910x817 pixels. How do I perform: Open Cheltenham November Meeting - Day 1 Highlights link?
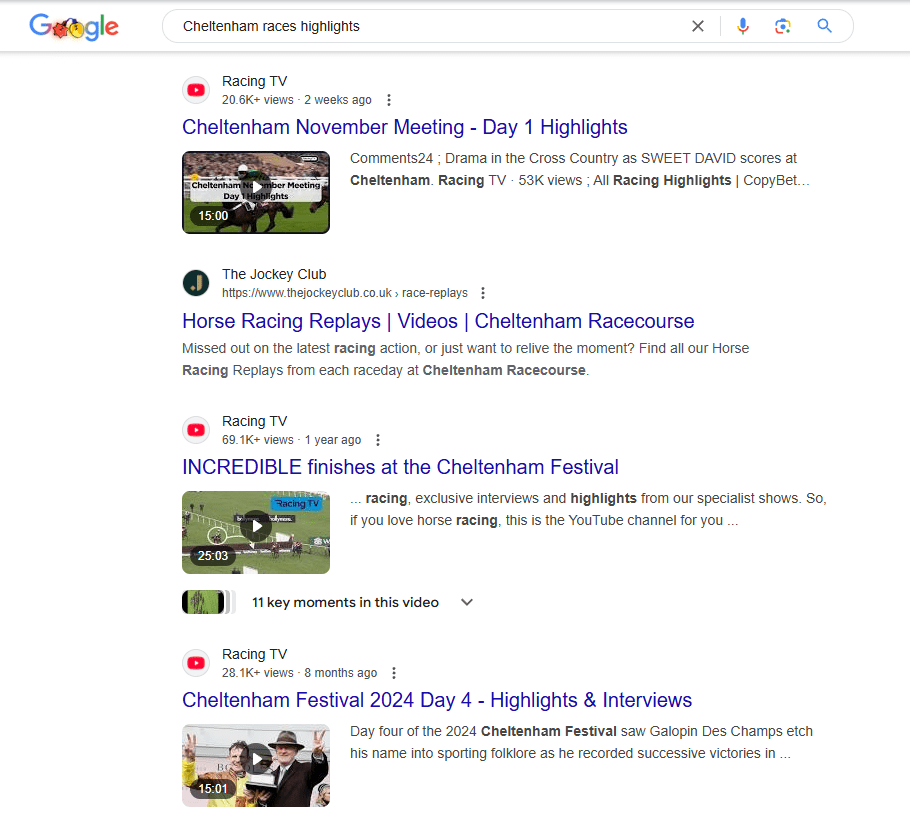point(403,127)
